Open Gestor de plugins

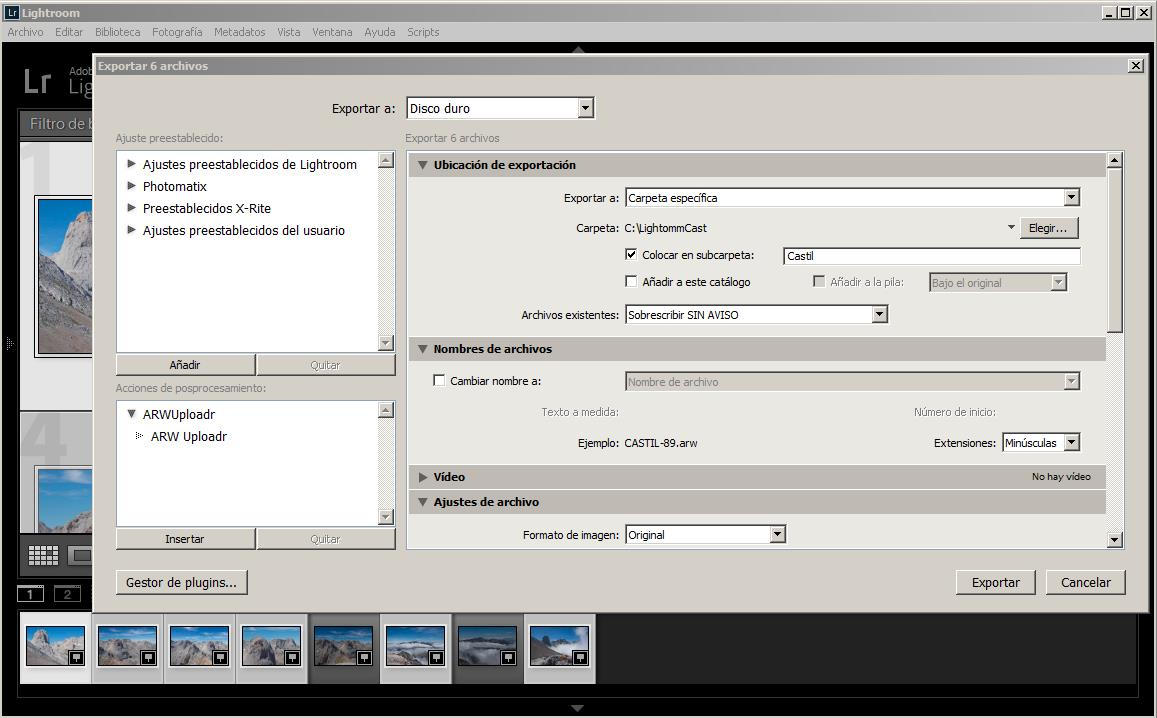click(182, 582)
